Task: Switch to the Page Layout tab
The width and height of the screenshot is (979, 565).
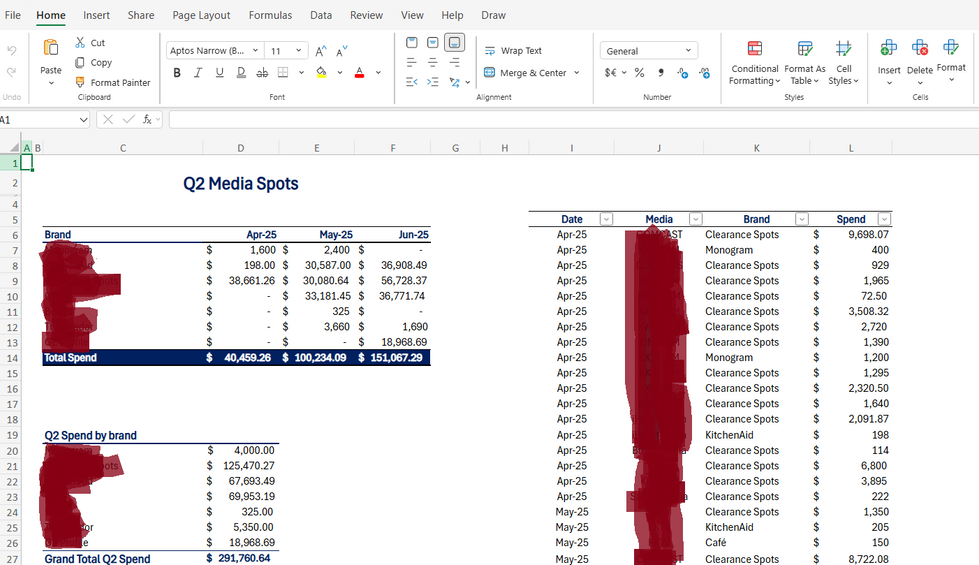Action: coord(201,15)
